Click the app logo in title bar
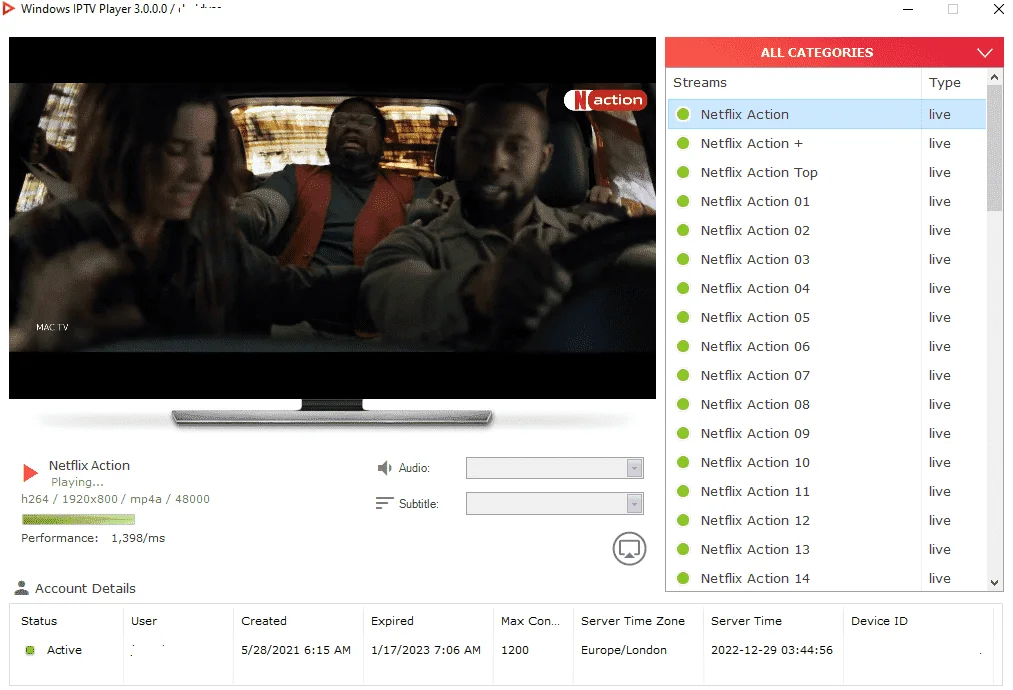Viewport: 1013px width, 690px height. (x=8, y=8)
